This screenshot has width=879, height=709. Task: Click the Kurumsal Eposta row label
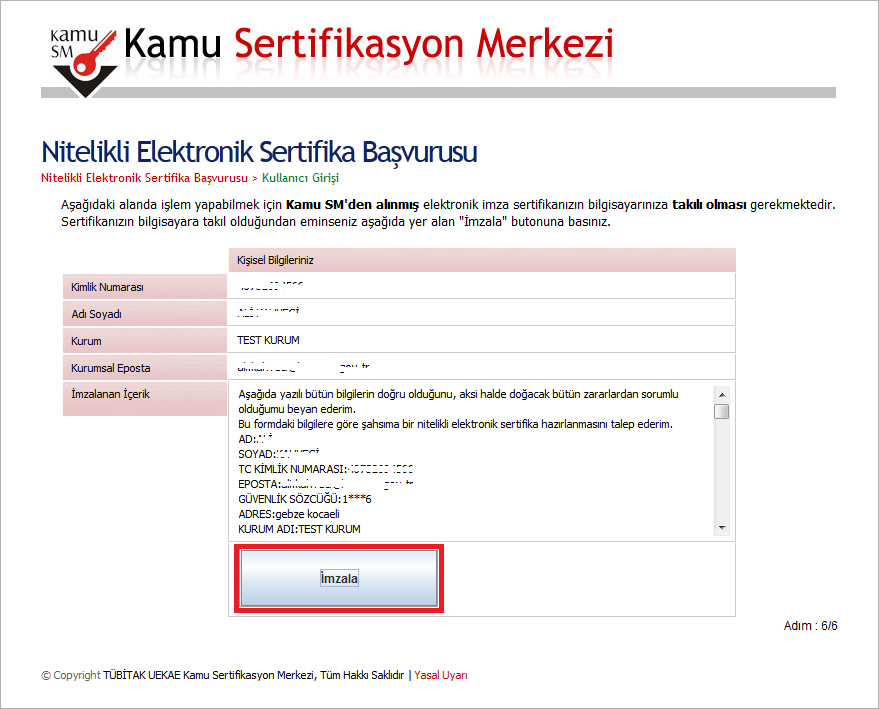[x=145, y=368]
